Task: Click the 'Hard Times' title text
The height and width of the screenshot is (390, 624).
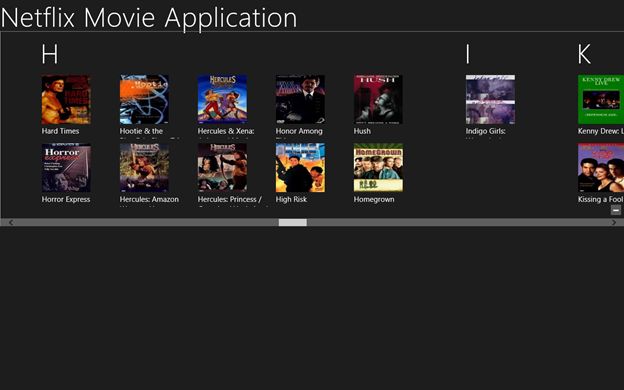Action: click(x=60, y=131)
